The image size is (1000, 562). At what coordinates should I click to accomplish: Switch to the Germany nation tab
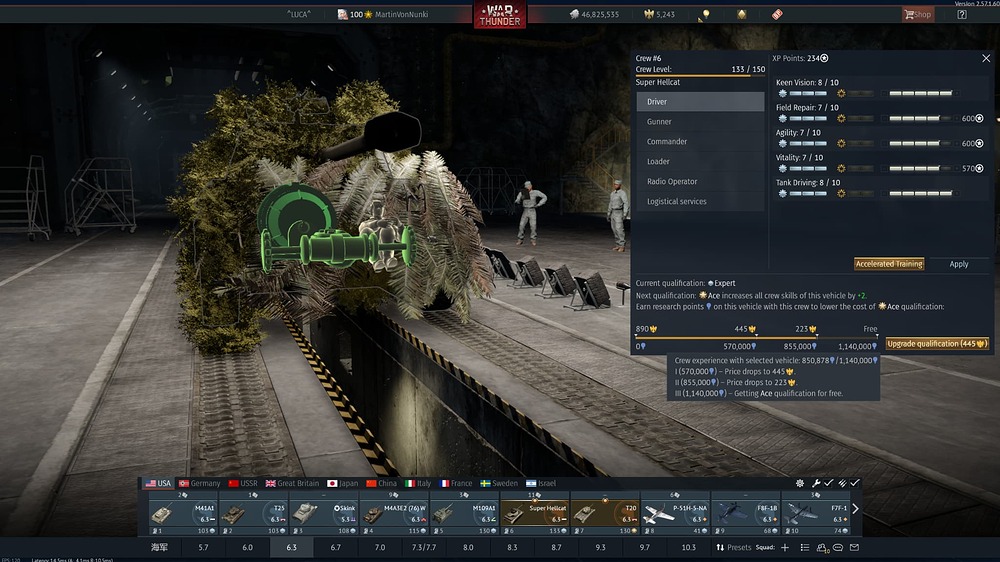point(200,484)
